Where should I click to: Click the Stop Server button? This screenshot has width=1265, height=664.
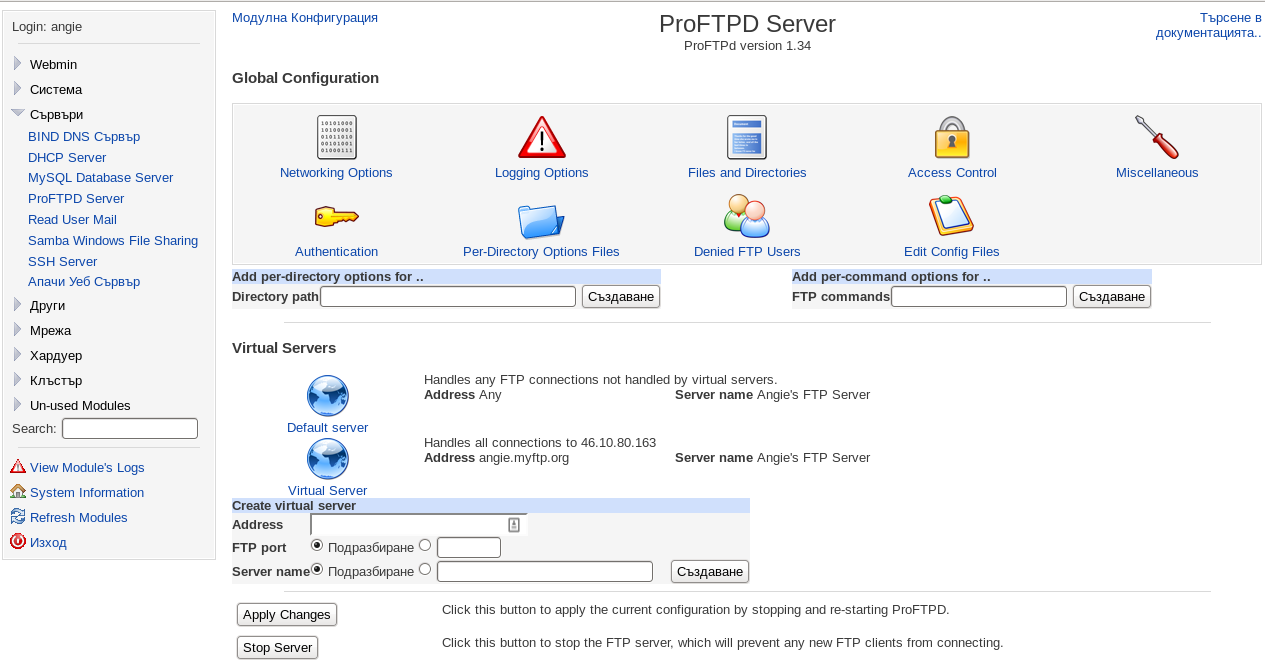point(277,647)
